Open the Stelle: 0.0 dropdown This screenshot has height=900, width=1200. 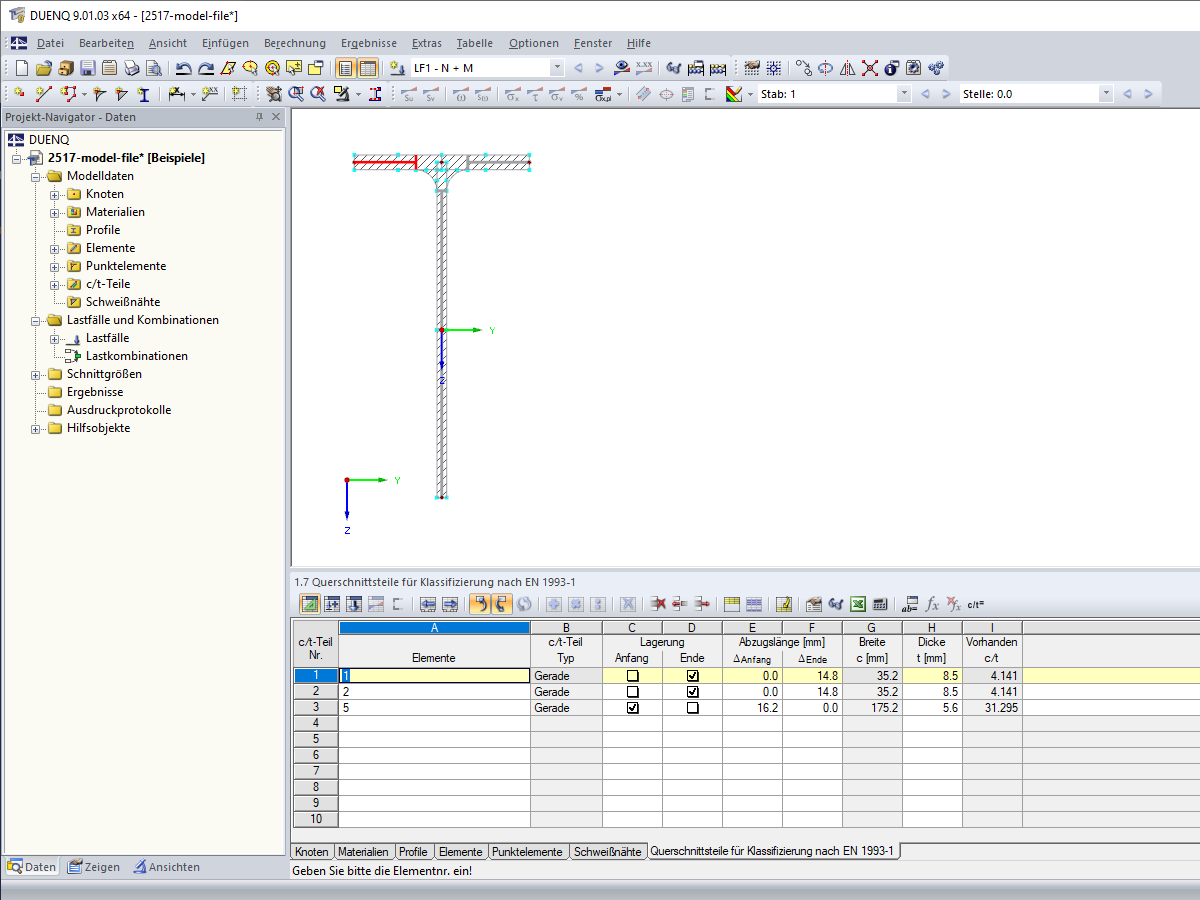tap(1105, 94)
